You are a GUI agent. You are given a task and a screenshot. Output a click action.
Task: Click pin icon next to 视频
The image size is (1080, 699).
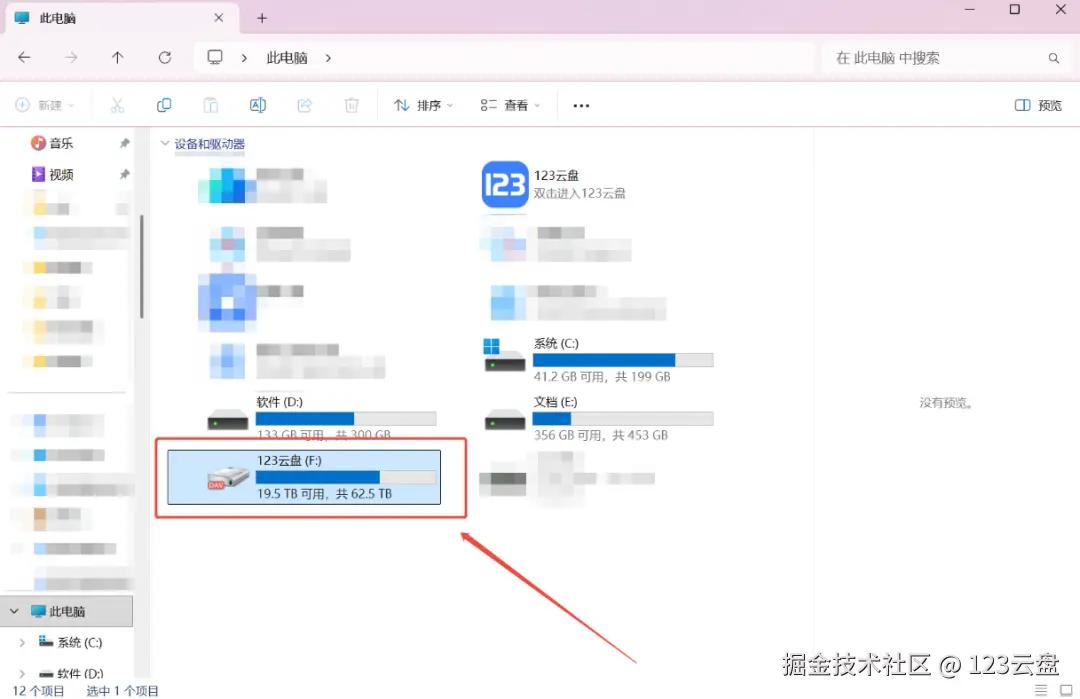click(x=124, y=174)
